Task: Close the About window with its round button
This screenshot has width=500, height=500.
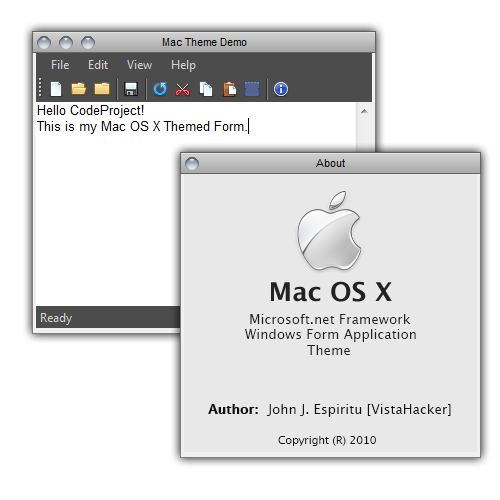Action: pyautogui.click(x=192, y=164)
